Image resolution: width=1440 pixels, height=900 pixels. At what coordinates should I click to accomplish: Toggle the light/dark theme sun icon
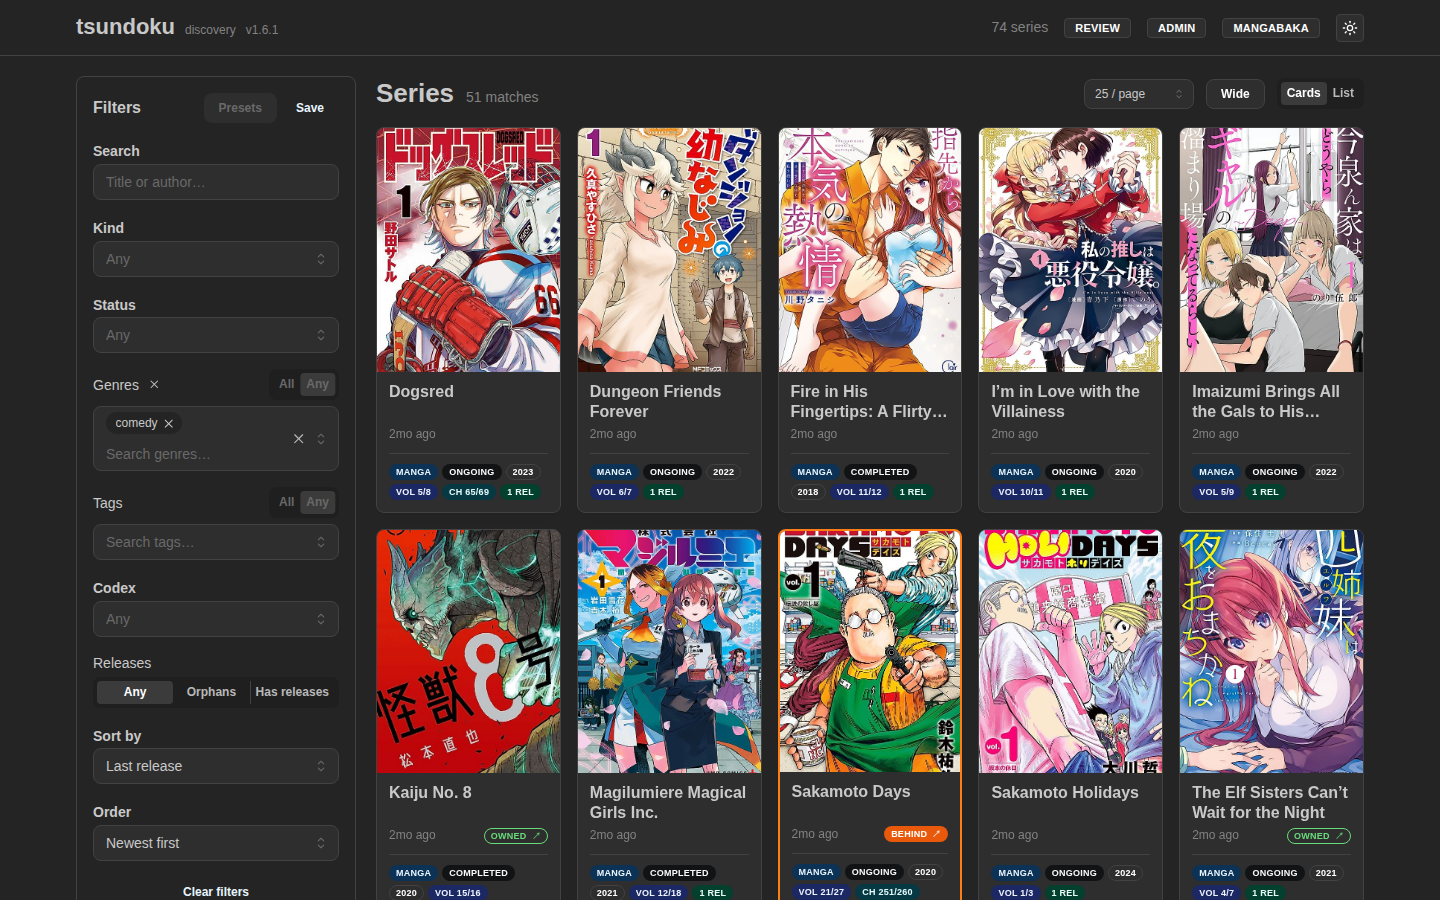click(1349, 28)
